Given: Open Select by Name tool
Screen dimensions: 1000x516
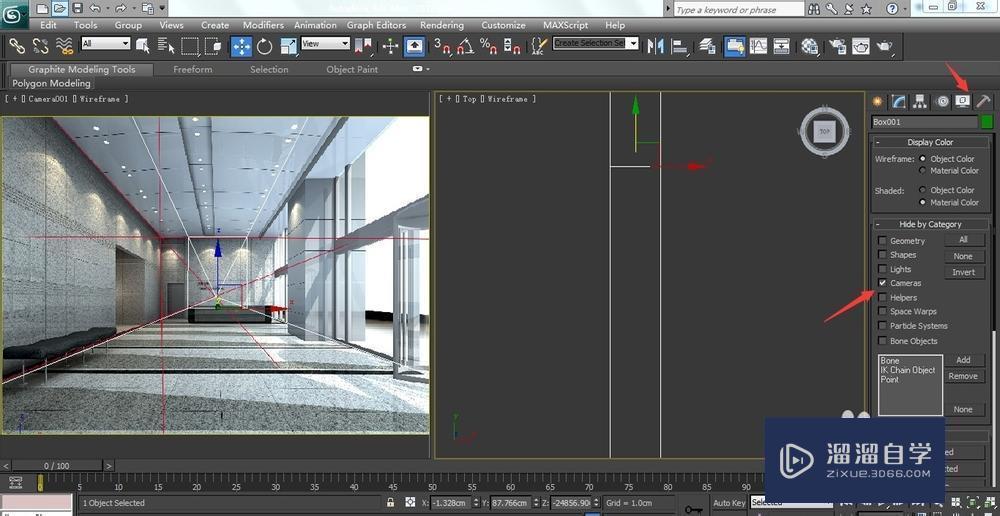Looking at the screenshot, I should click(x=166, y=45).
